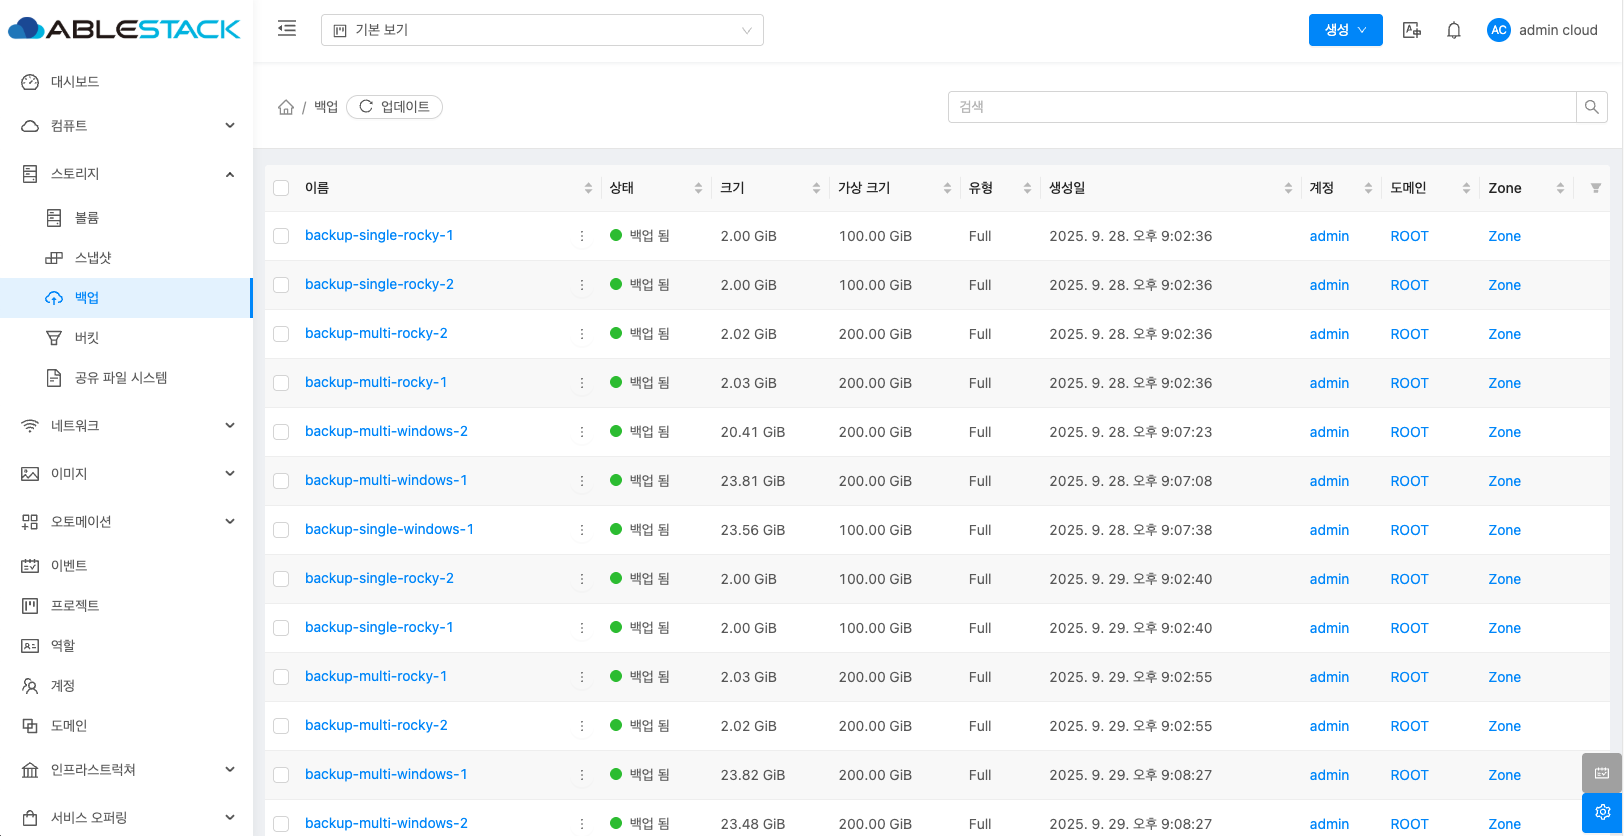This screenshot has height=836, width=1624.
Task: Open row actions for backup-single-rocky-1
Action: (x=581, y=236)
